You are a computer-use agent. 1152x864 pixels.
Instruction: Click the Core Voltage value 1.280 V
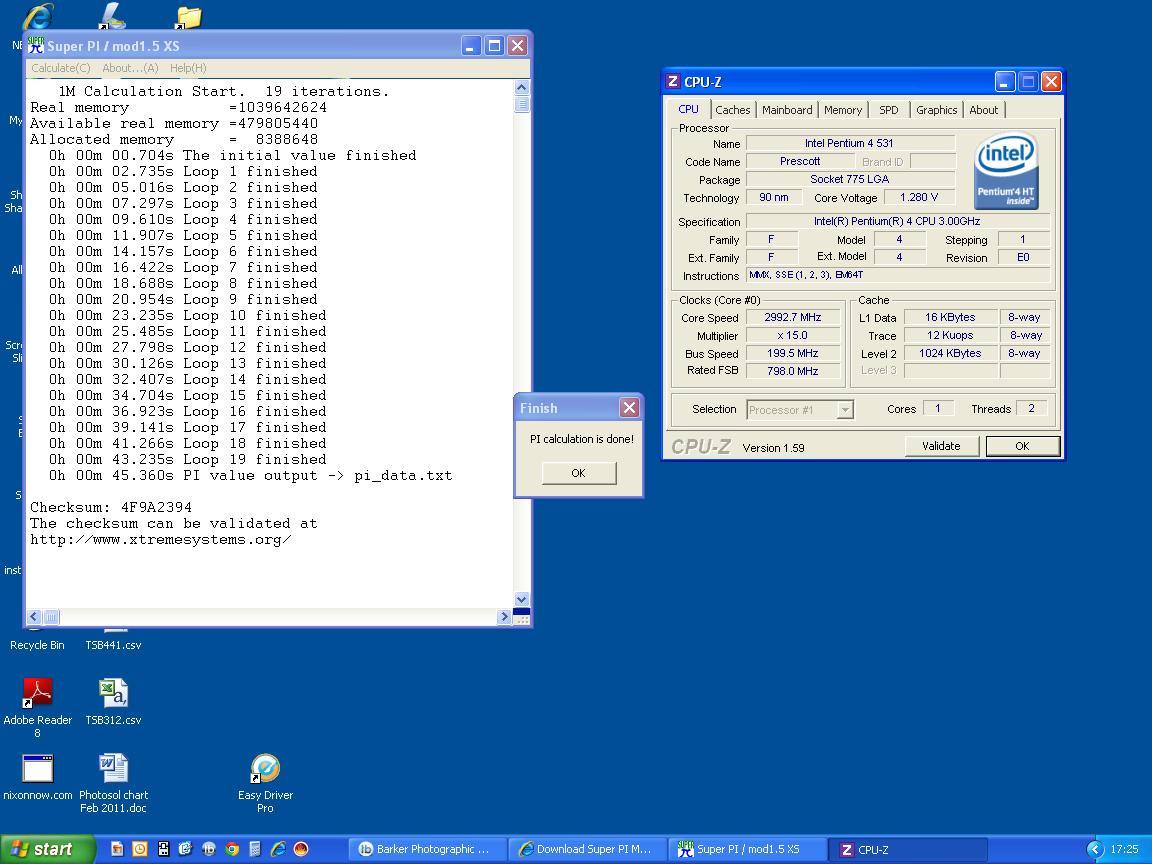[919, 198]
